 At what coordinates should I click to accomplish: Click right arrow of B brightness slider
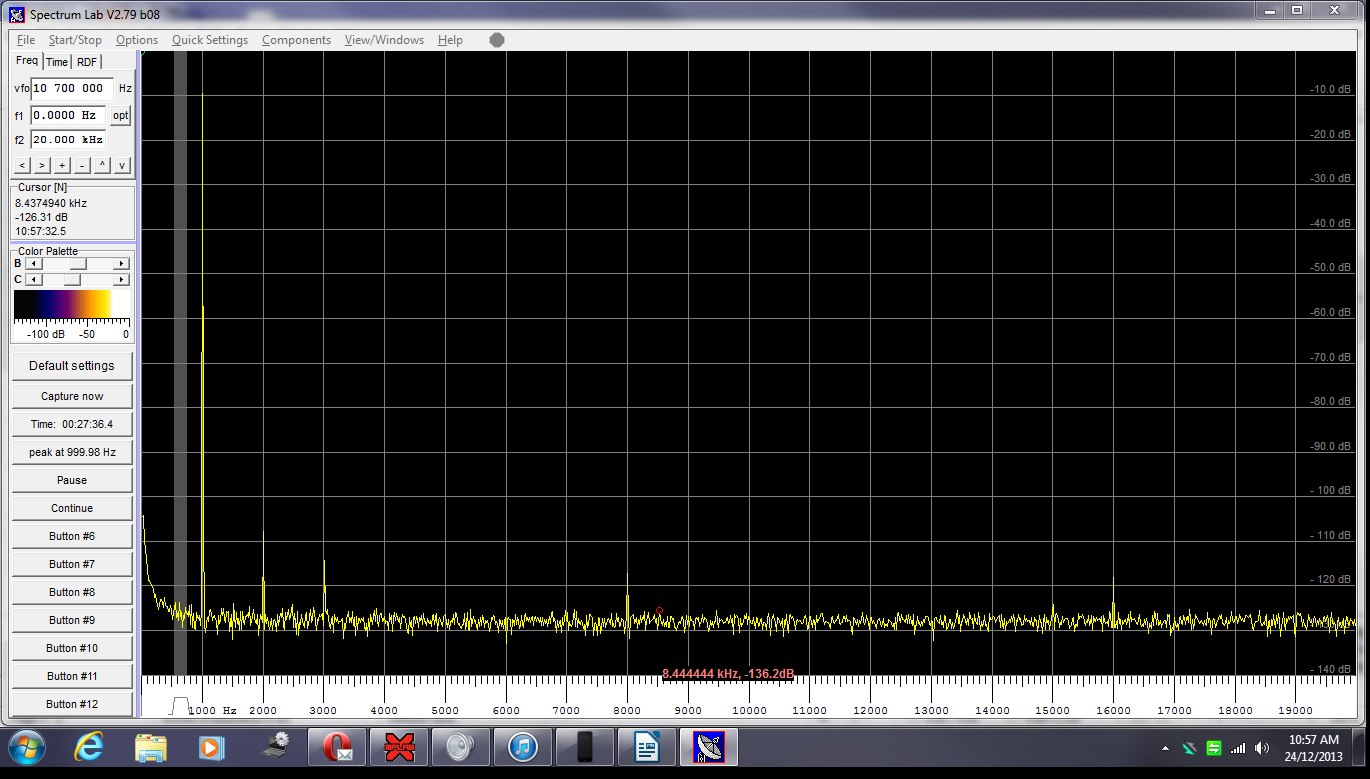click(122, 264)
